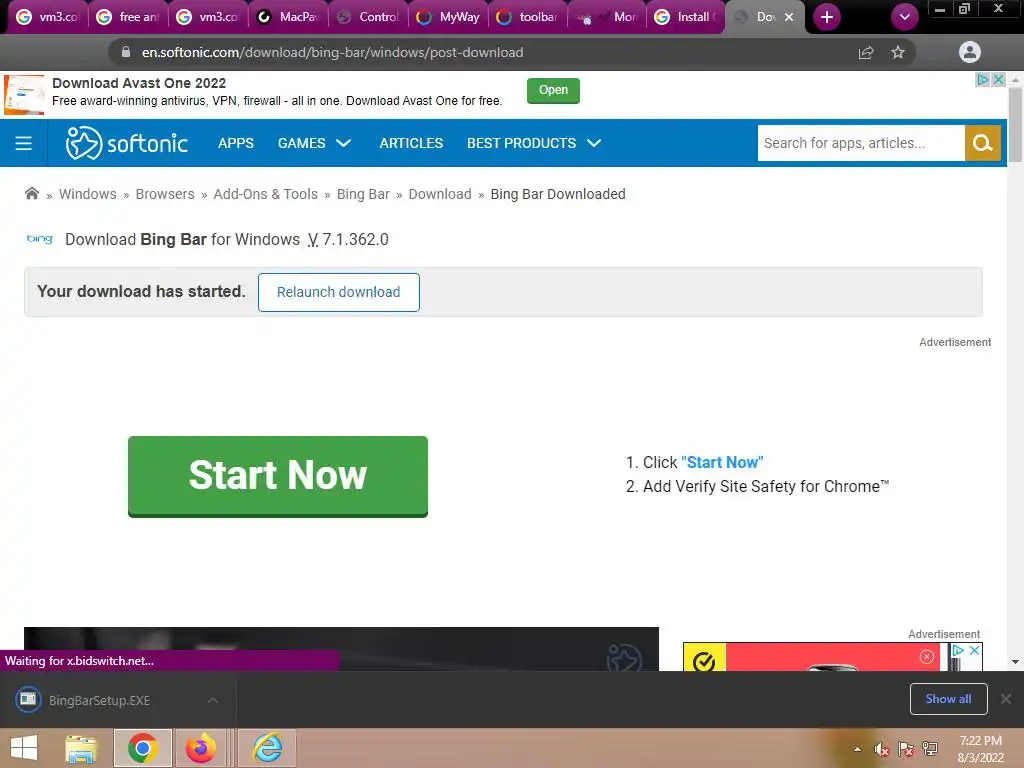The width and height of the screenshot is (1024, 768).
Task: Click the lock icon in address bar
Action: 126,52
